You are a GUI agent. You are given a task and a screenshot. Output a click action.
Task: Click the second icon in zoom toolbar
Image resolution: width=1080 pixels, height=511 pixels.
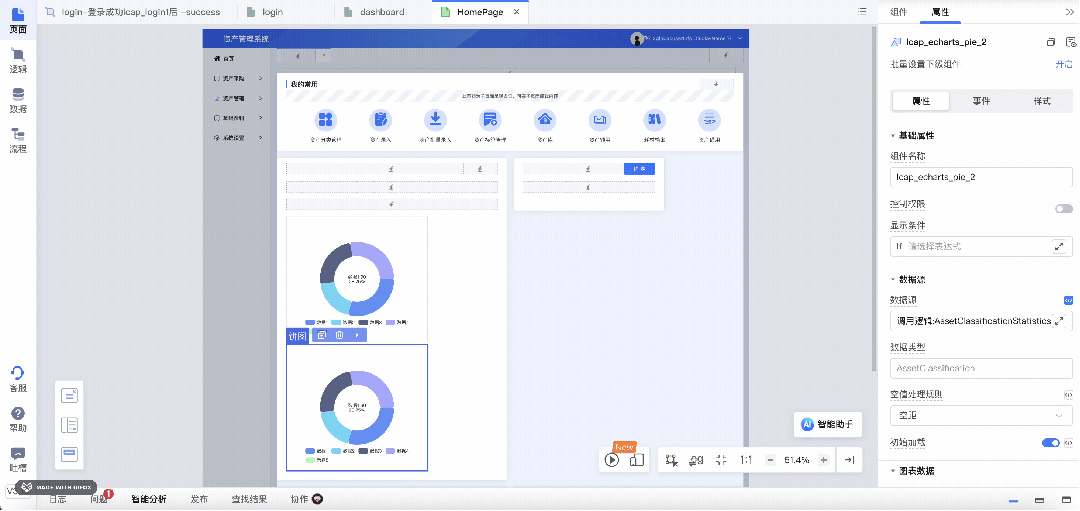[x=696, y=460]
